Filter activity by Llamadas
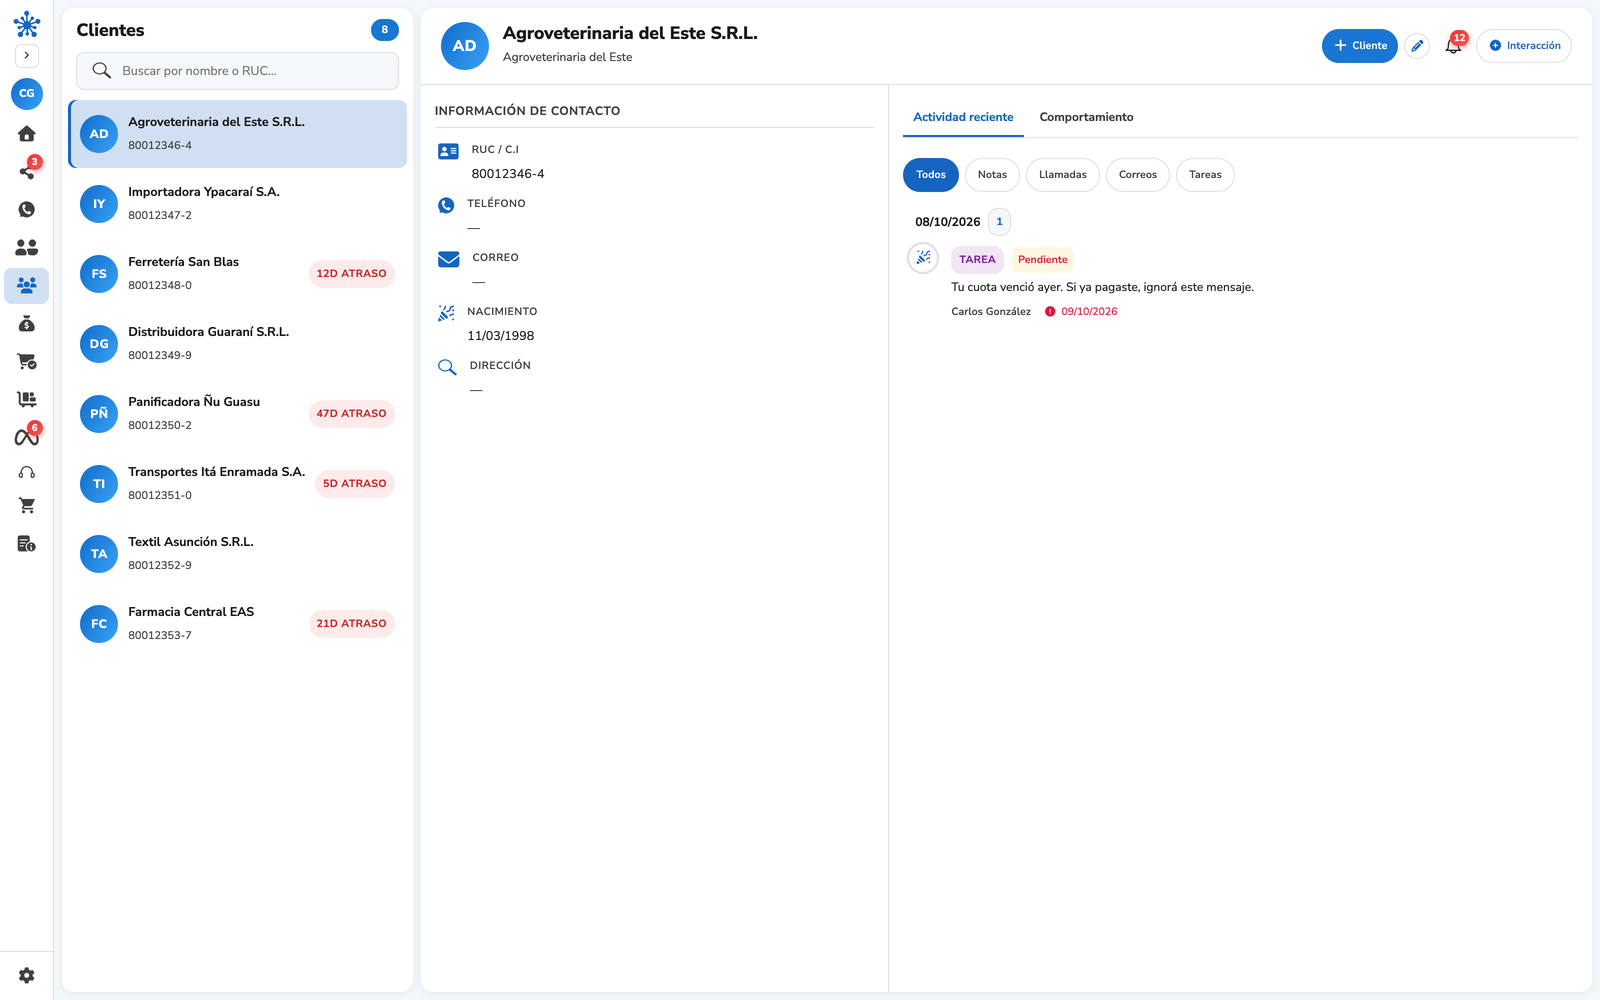This screenshot has height=1000, width=1600. 1063,175
